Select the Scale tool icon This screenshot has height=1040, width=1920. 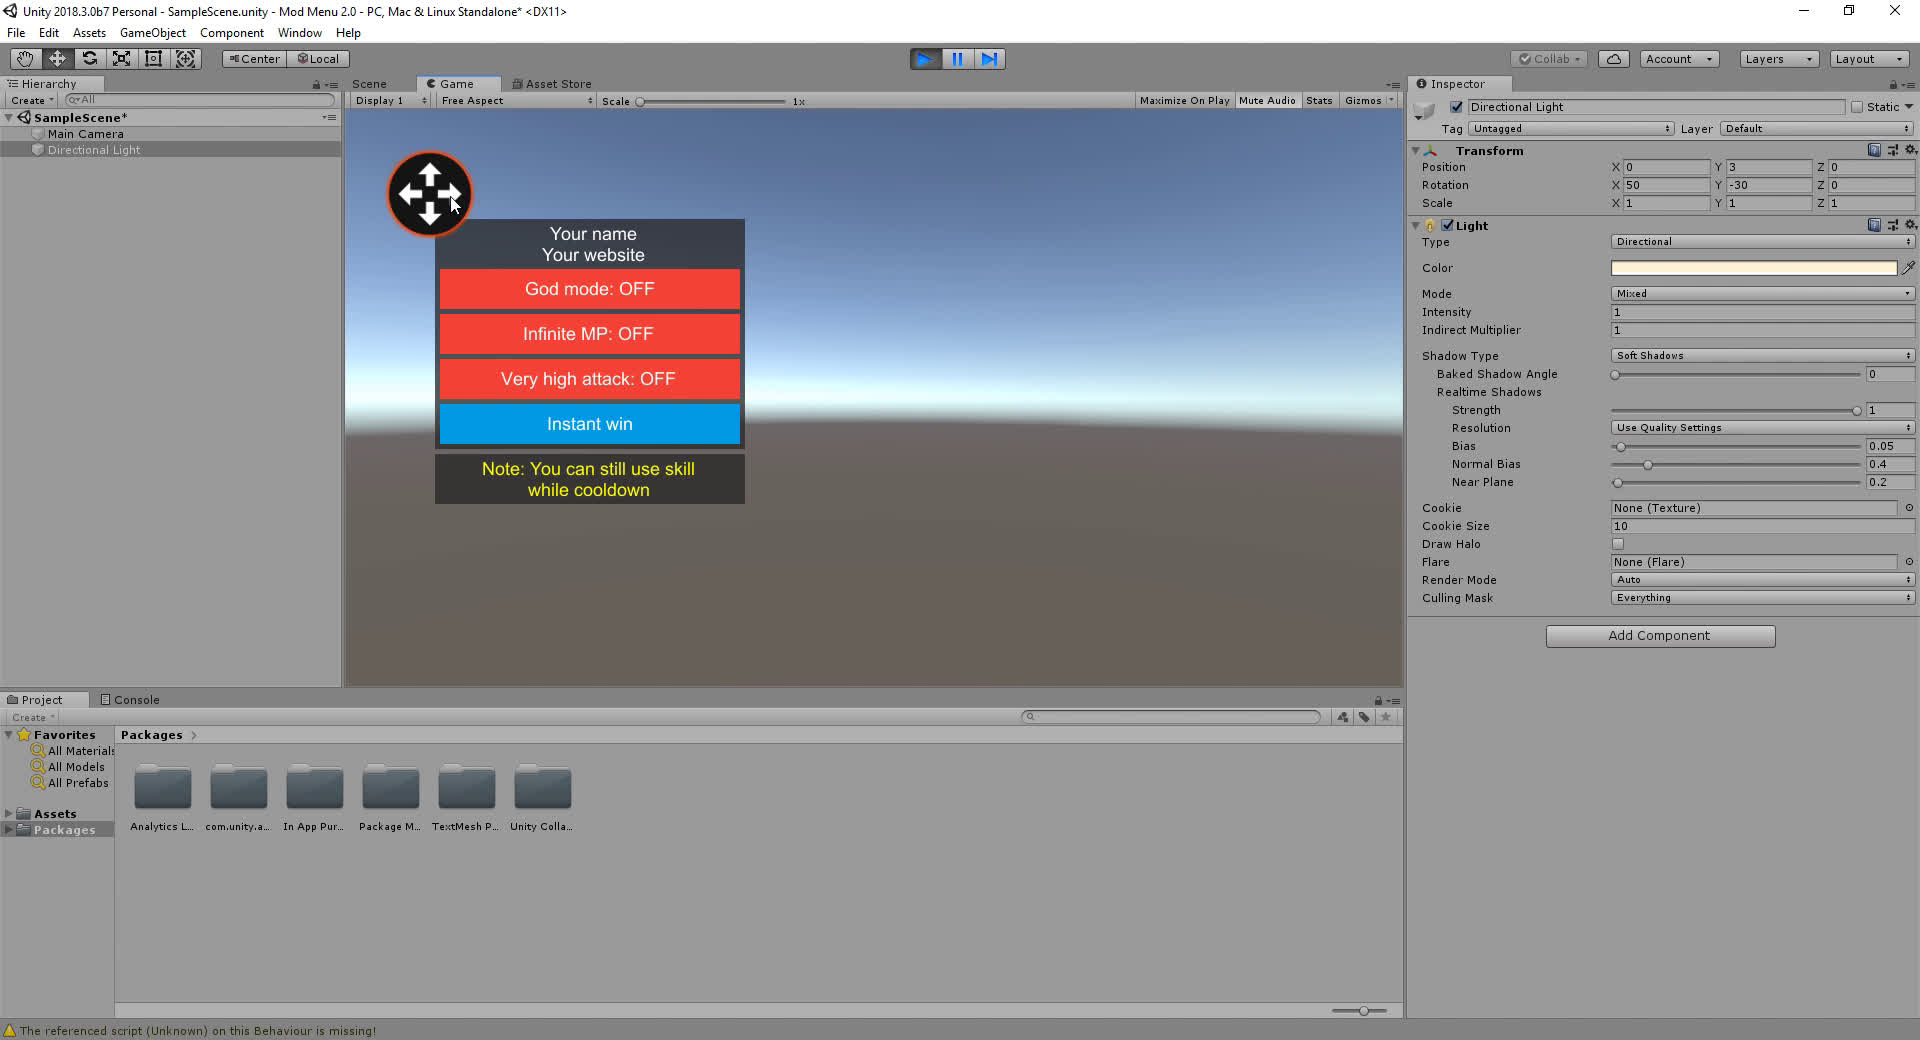click(121, 59)
